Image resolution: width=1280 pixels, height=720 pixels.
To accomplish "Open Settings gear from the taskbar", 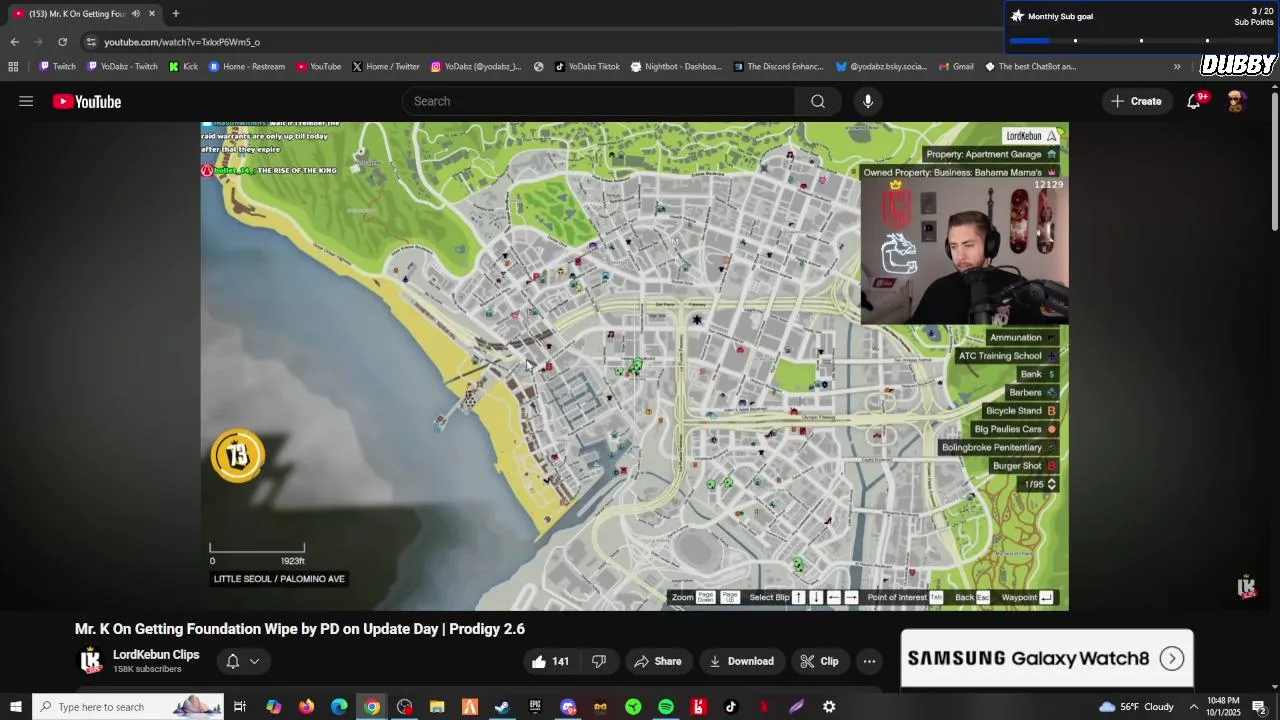I will (829, 707).
